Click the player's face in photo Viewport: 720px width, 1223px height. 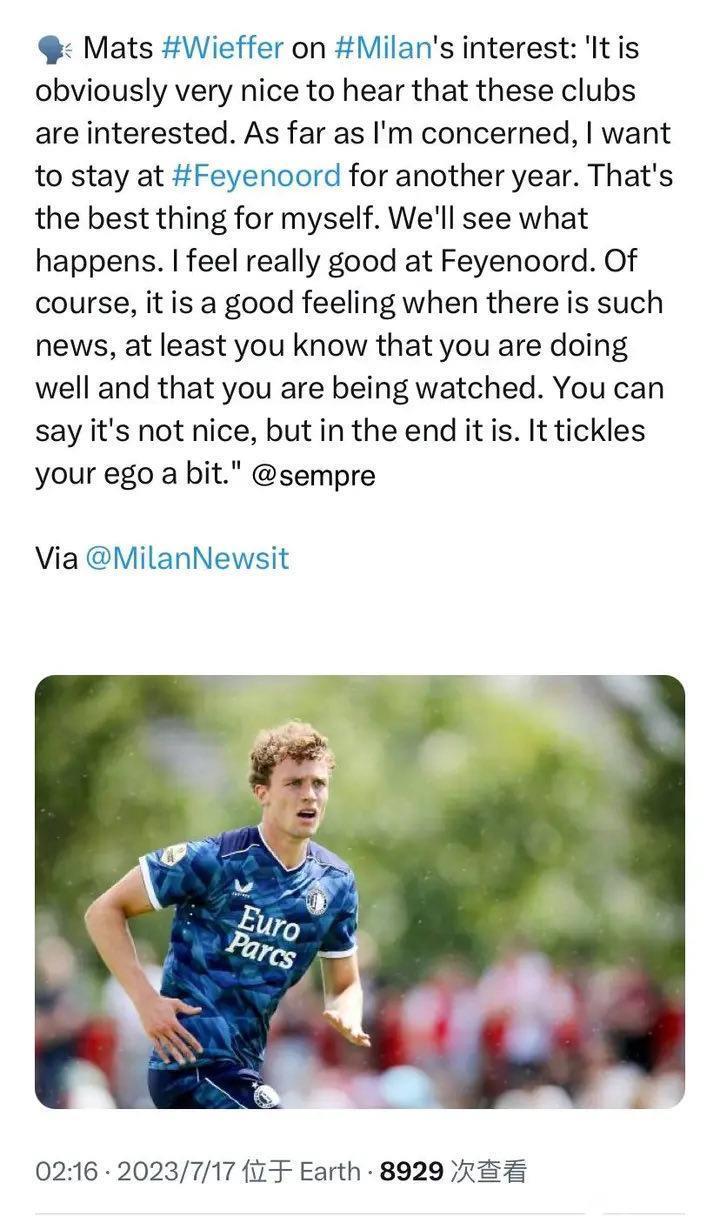[291, 790]
